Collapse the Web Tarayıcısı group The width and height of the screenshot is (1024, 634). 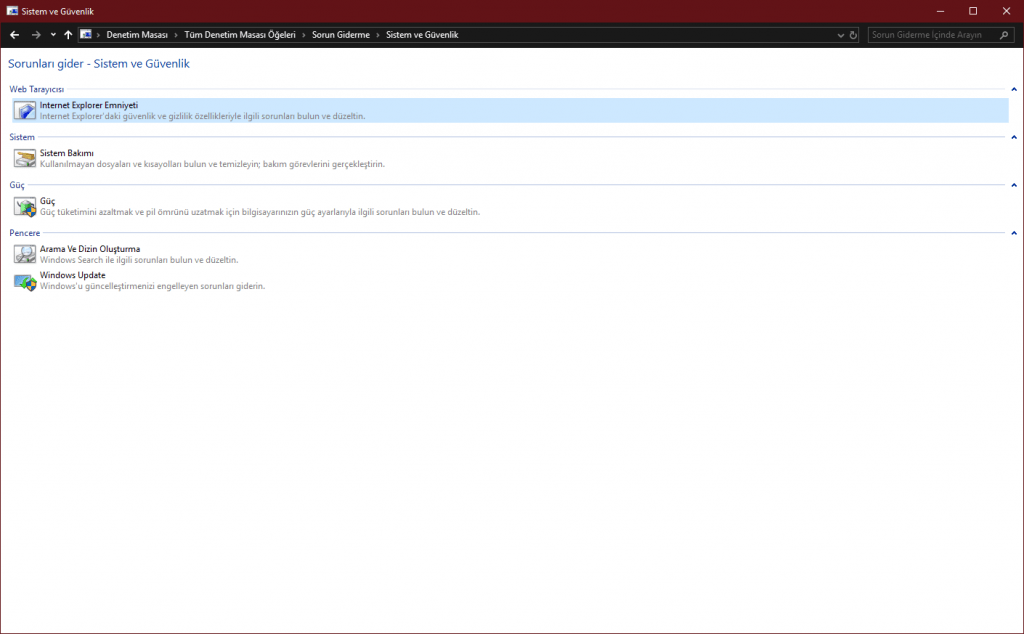click(x=1014, y=89)
